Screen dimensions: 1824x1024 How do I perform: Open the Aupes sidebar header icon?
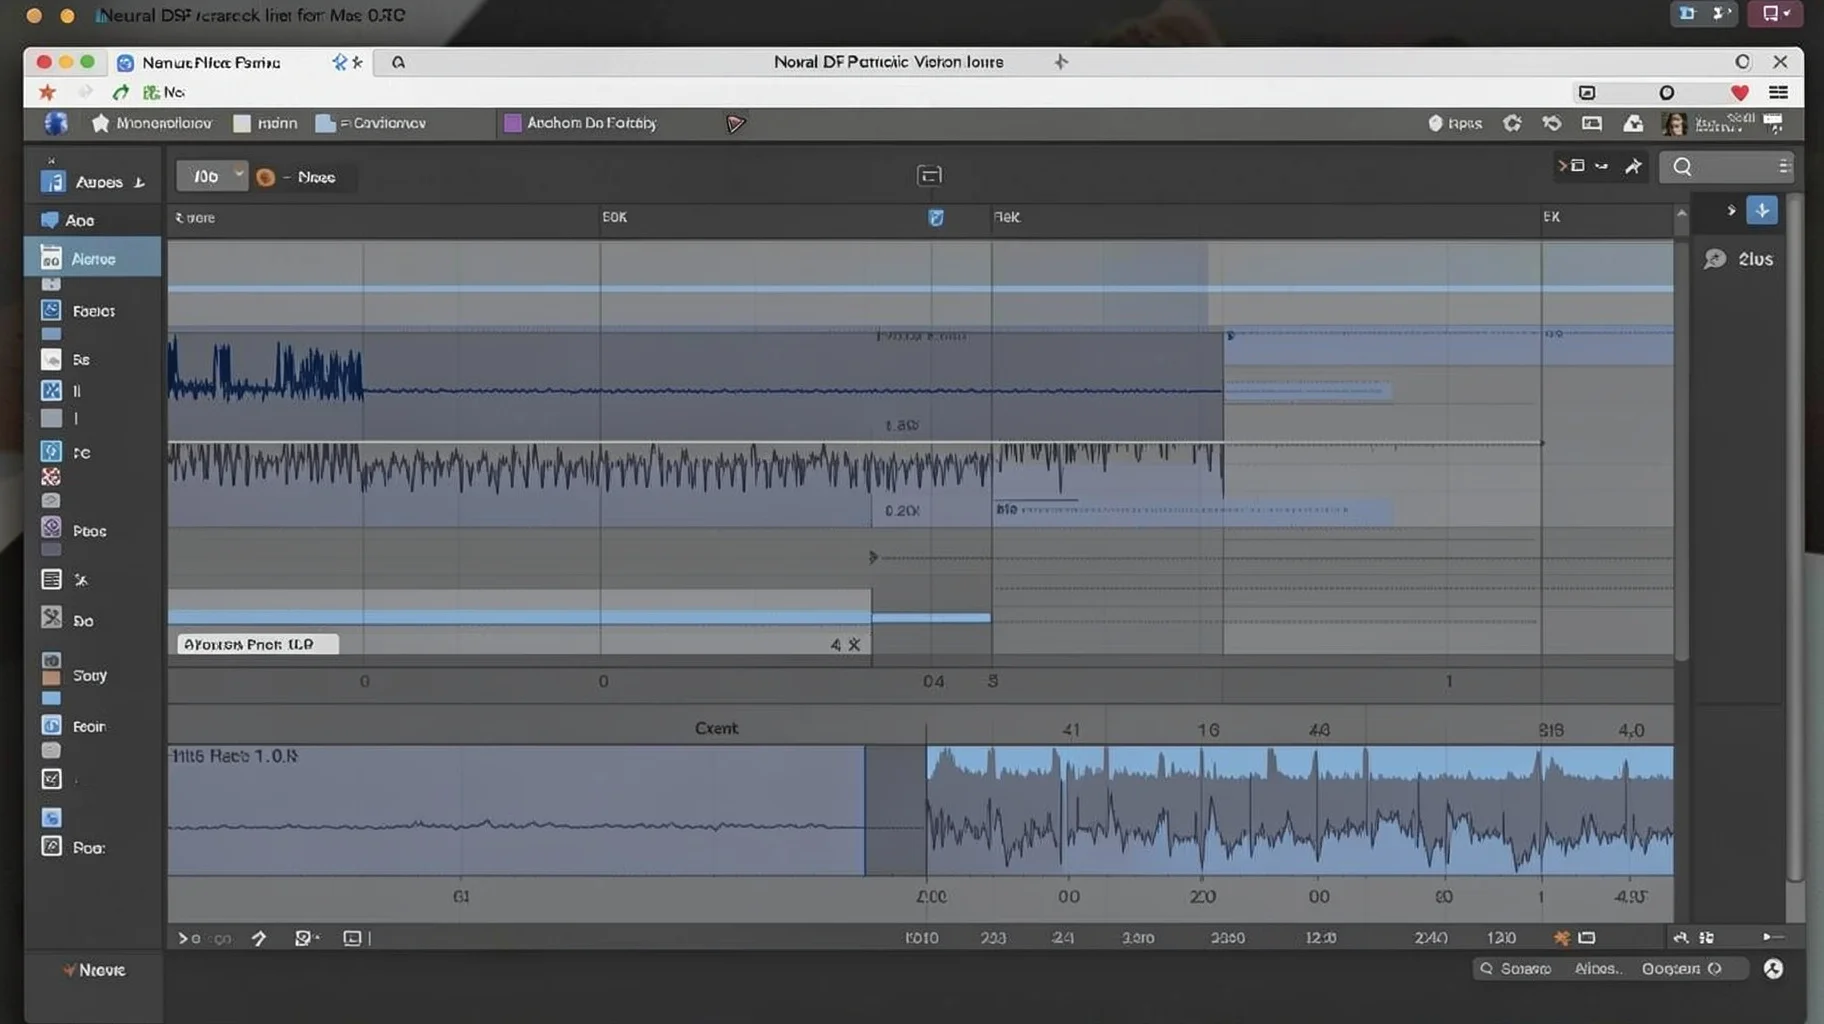click(52, 181)
